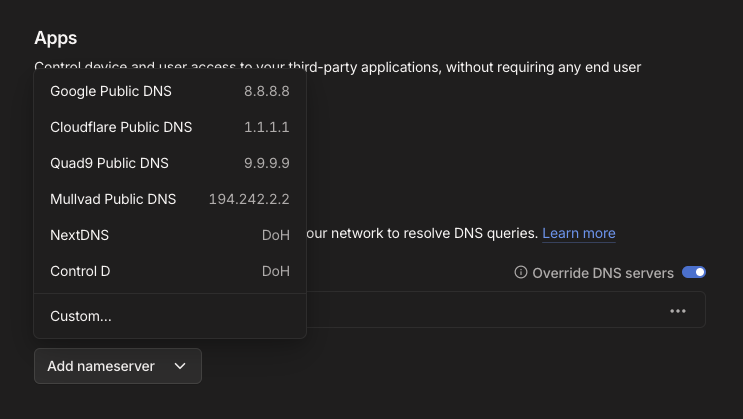Open the Learn more link

578,233
